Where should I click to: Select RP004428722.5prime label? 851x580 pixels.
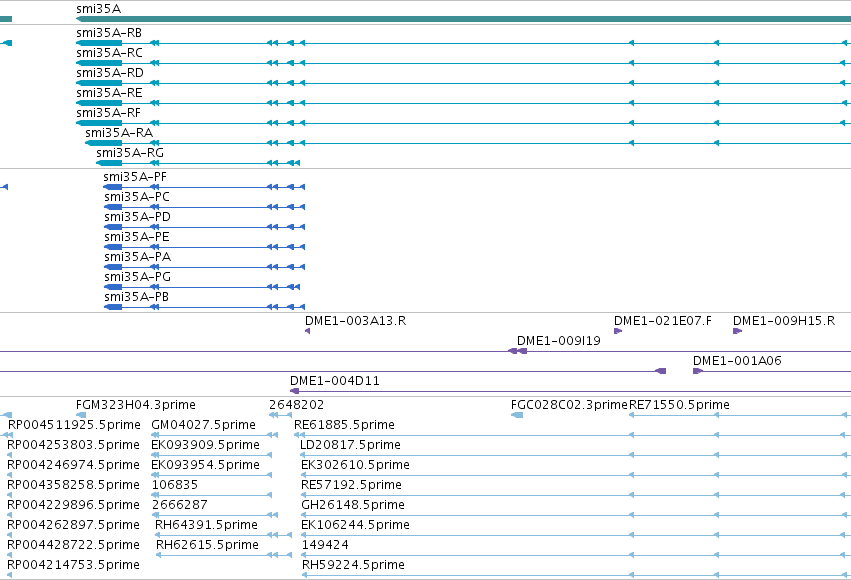pyautogui.click(x=73, y=545)
